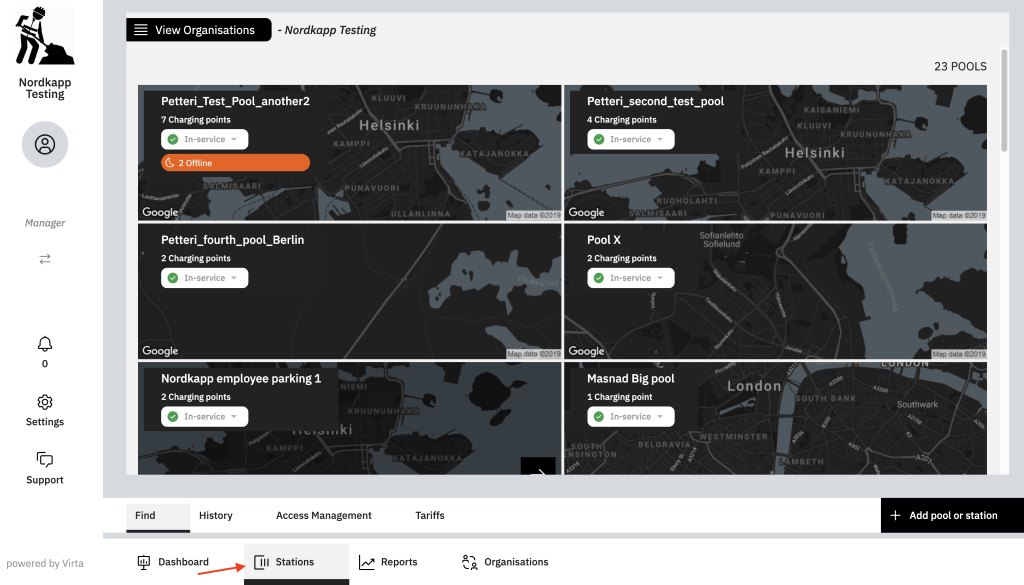Click Add pool or station button
The width and height of the screenshot is (1024, 585).
pyautogui.click(x=952, y=516)
